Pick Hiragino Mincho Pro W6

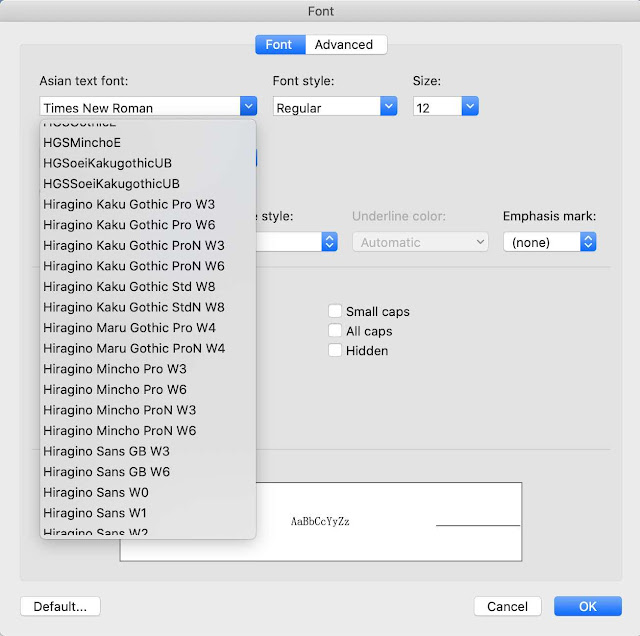(x=148, y=389)
